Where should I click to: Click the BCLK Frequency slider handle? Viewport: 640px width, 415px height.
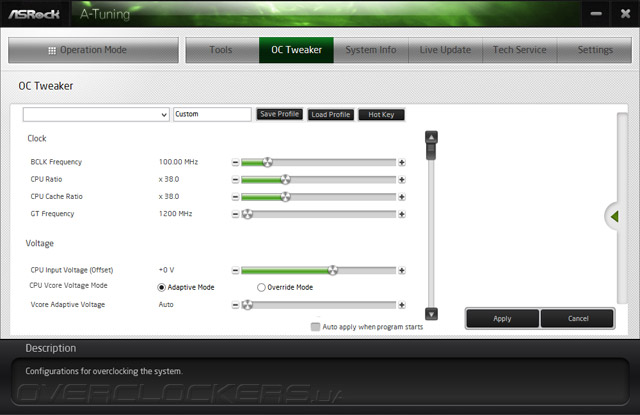coord(267,162)
